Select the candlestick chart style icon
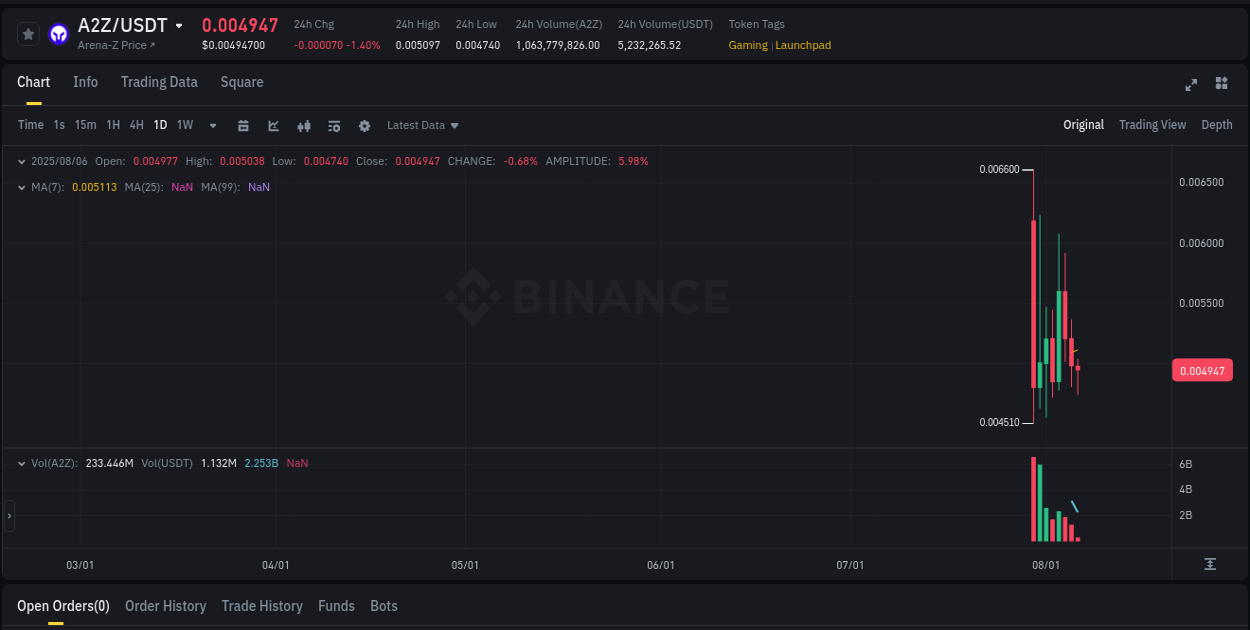The width and height of the screenshot is (1250, 630). pyautogui.click(x=303, y=126)
